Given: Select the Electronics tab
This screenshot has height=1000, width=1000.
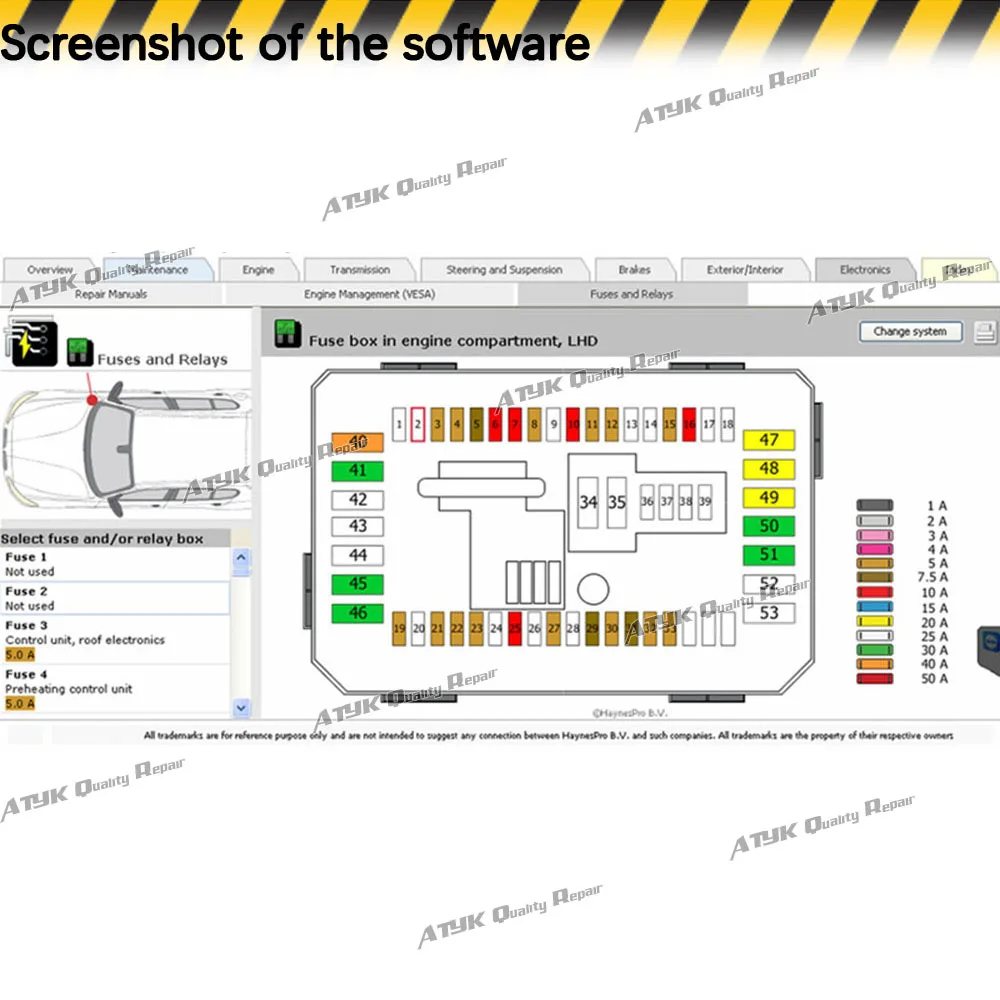Looking at the screenshot, I should (x=865, y=270).
